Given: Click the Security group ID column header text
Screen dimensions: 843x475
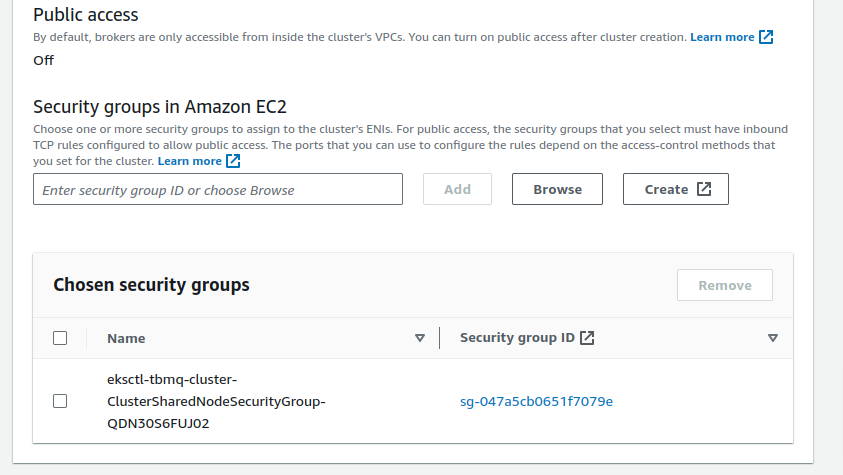Looking at the screenshot, I should 517,338.
